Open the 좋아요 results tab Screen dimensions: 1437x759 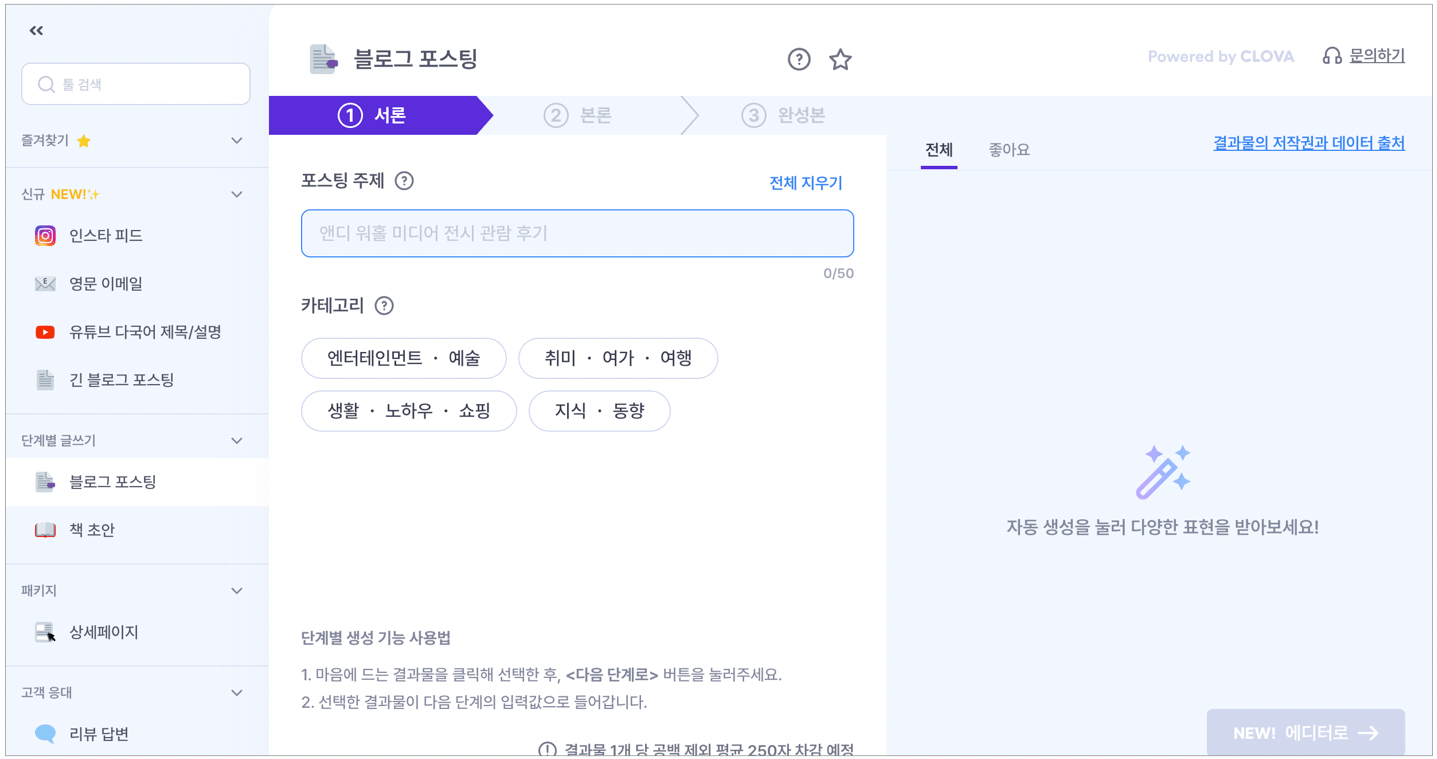click(x=1008, y=149)
